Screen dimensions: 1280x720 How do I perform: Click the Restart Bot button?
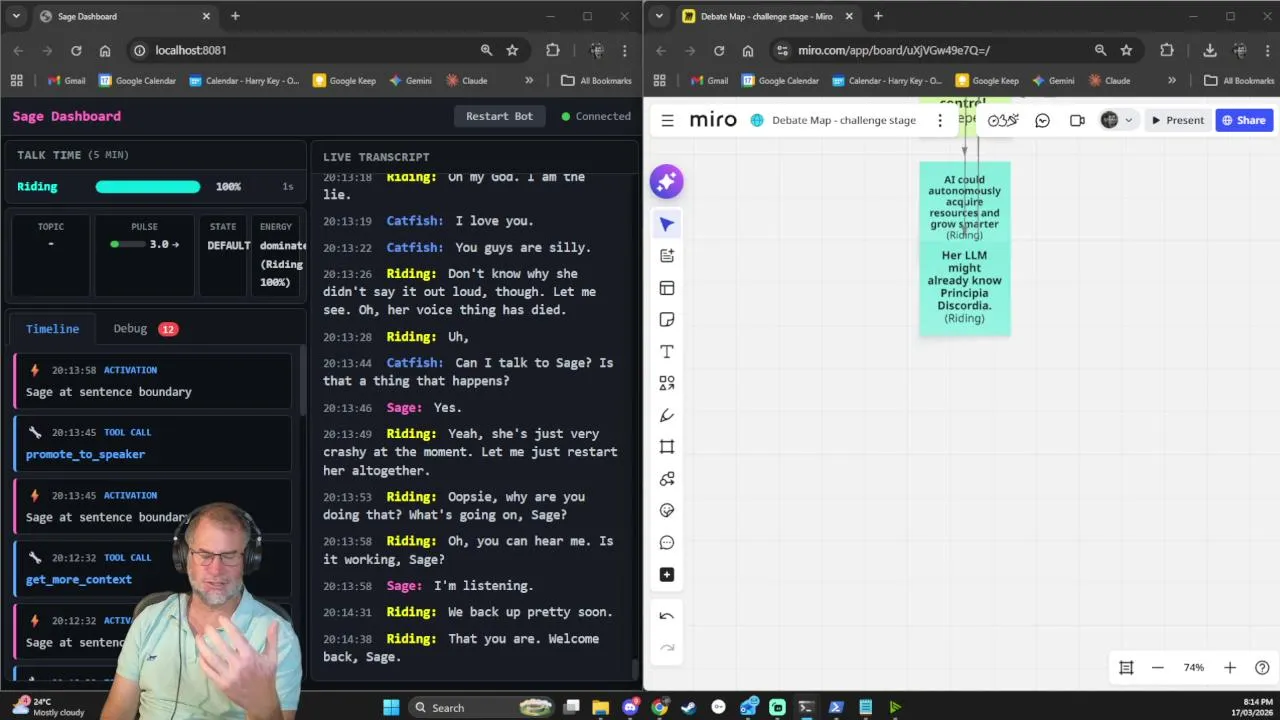[499, 116]
